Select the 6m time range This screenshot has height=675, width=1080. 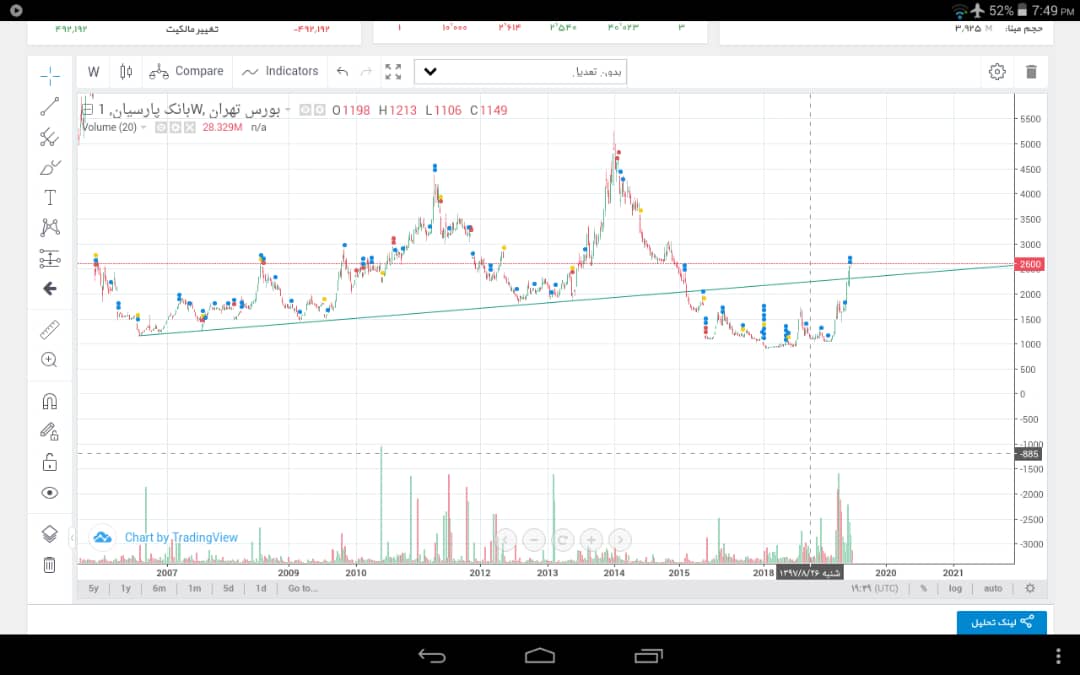tap(159, 588)
